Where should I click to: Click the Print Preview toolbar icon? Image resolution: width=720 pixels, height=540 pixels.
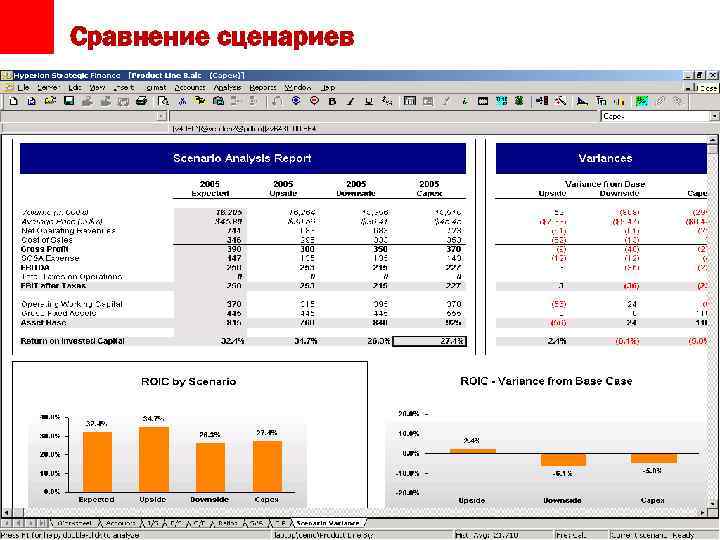[163, 101]
